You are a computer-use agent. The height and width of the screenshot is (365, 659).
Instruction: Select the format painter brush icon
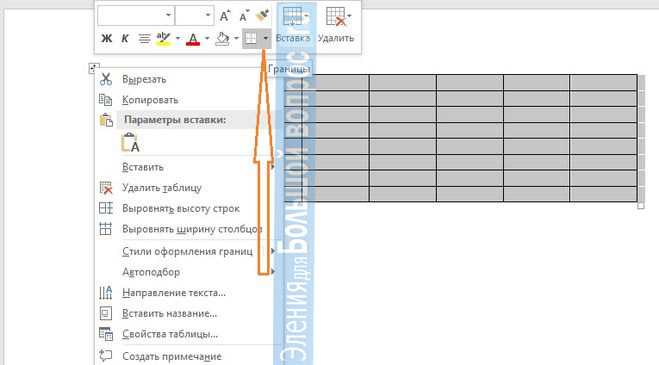[263, 16]
